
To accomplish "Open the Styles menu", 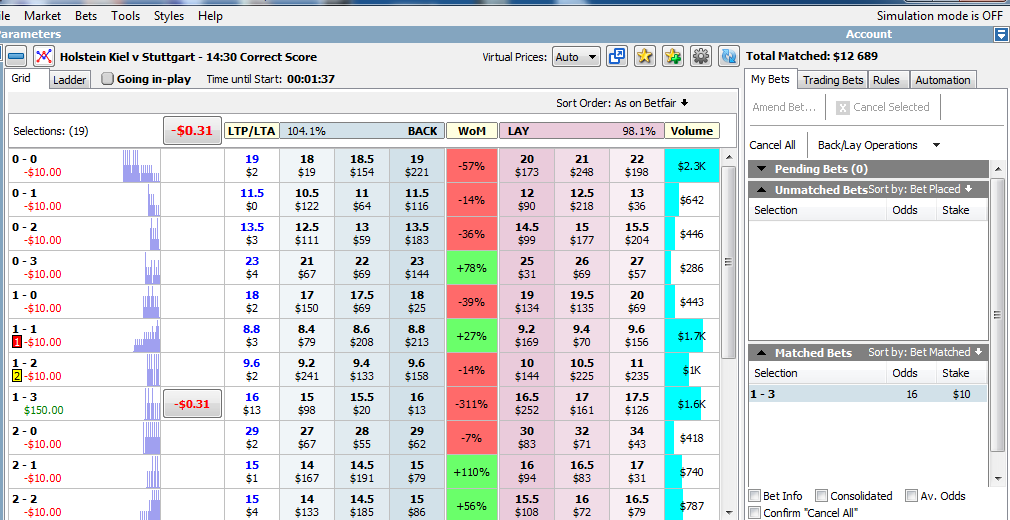I will [169, 16].
